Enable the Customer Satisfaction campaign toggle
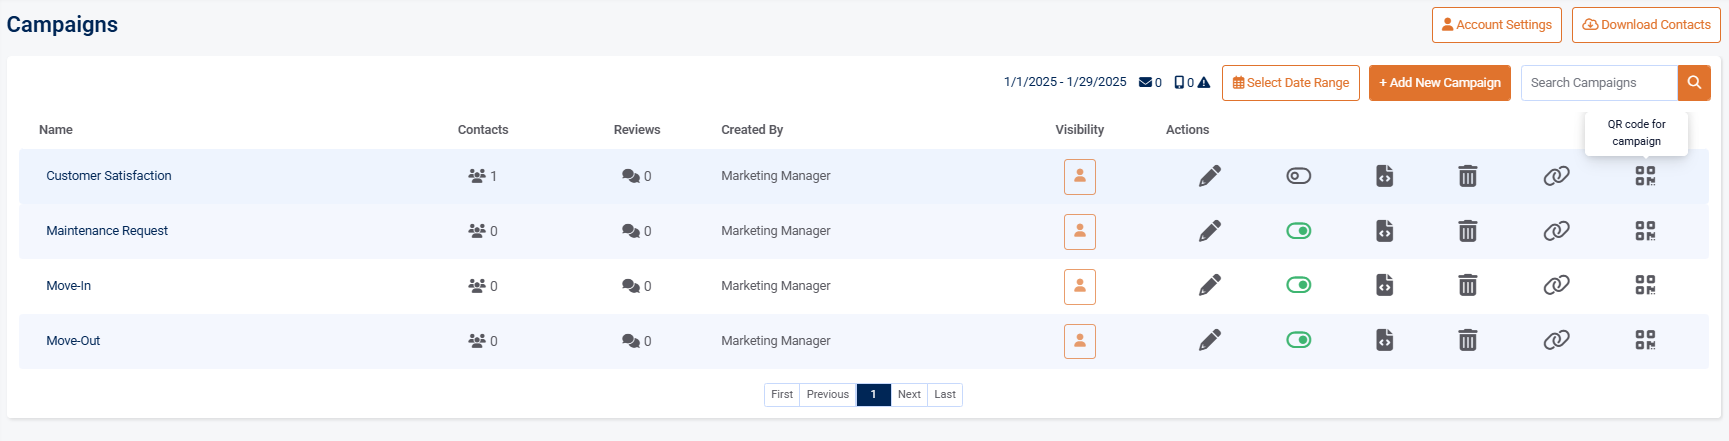1729x441 pixels. (1298, 176)
